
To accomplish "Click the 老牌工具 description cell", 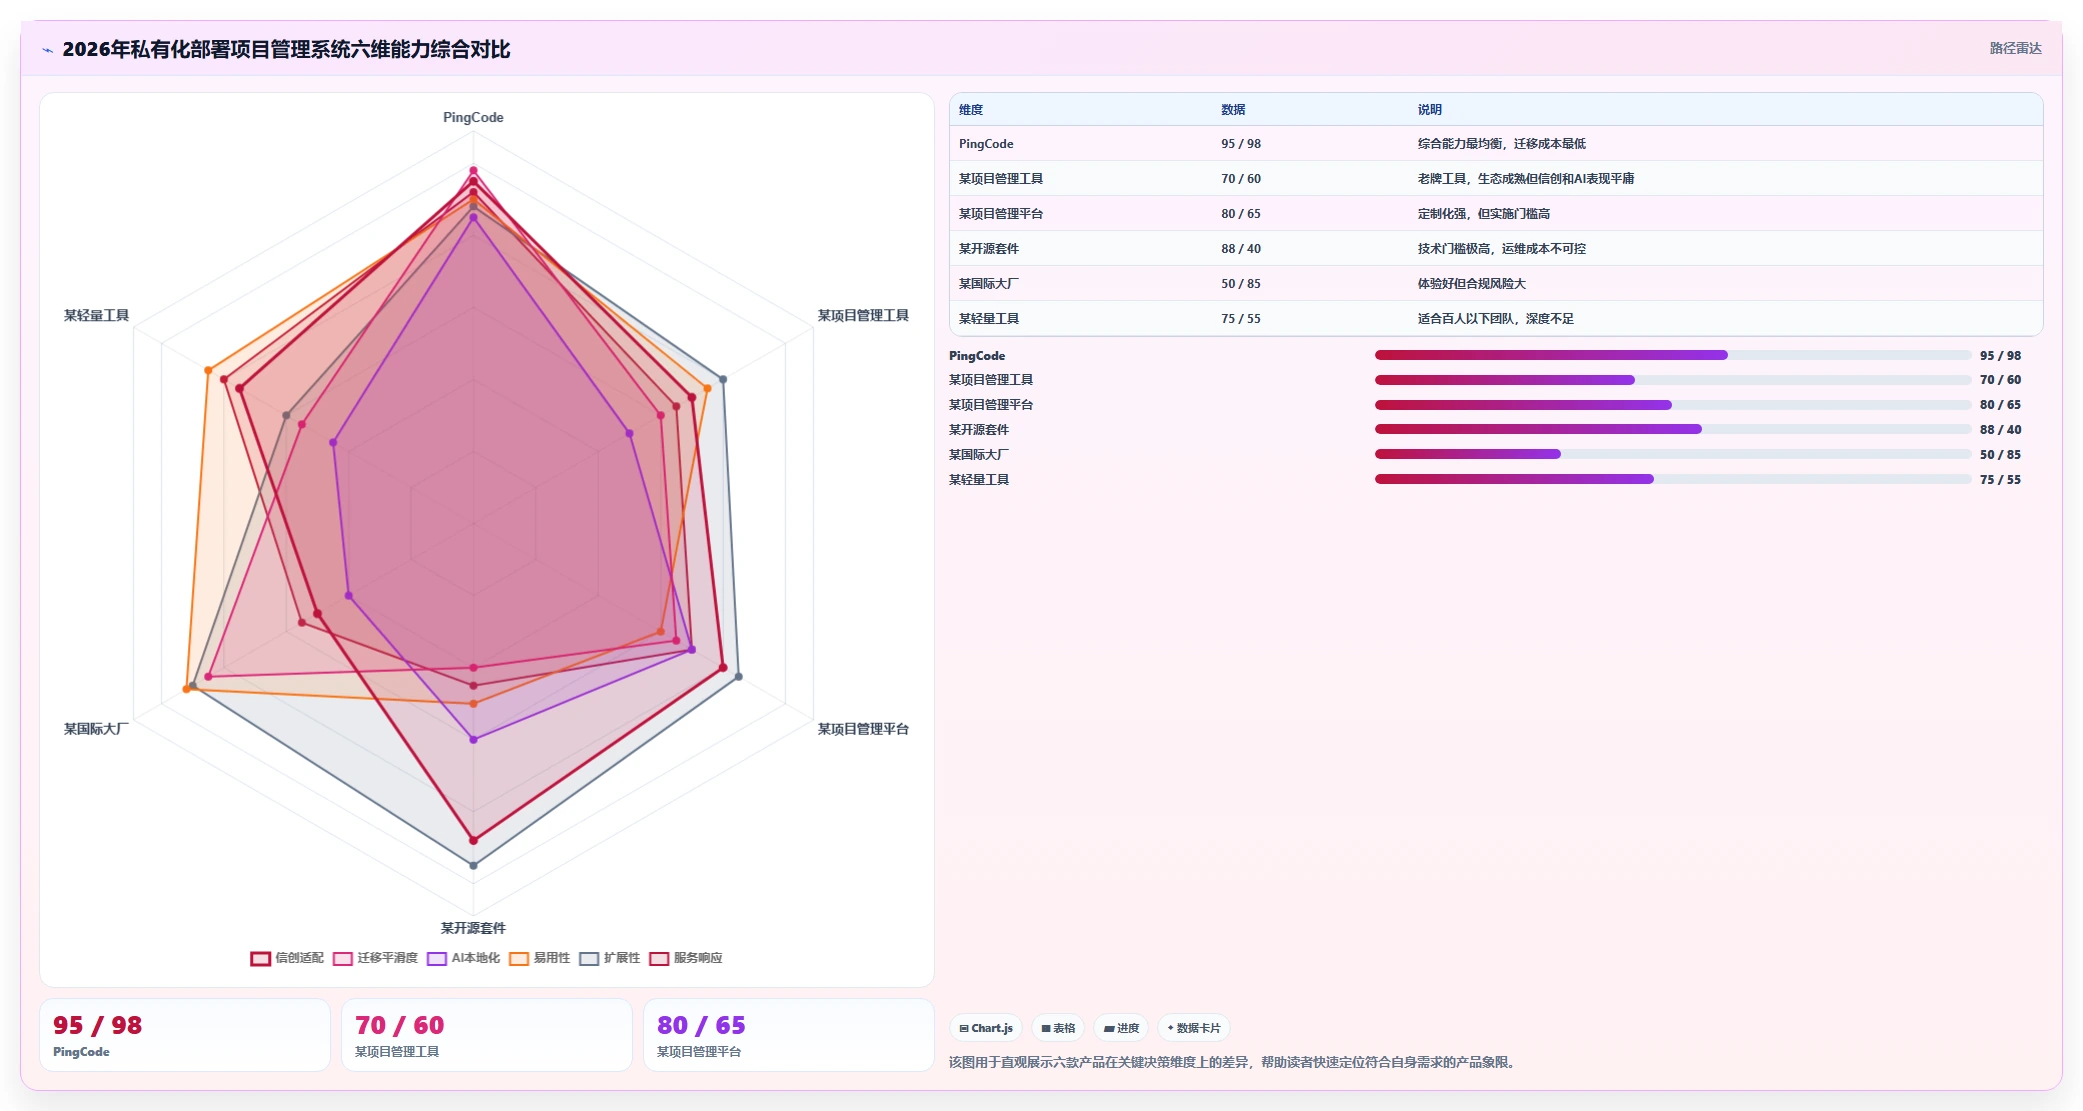I will pyautogui.click(x=1526, y=179).
